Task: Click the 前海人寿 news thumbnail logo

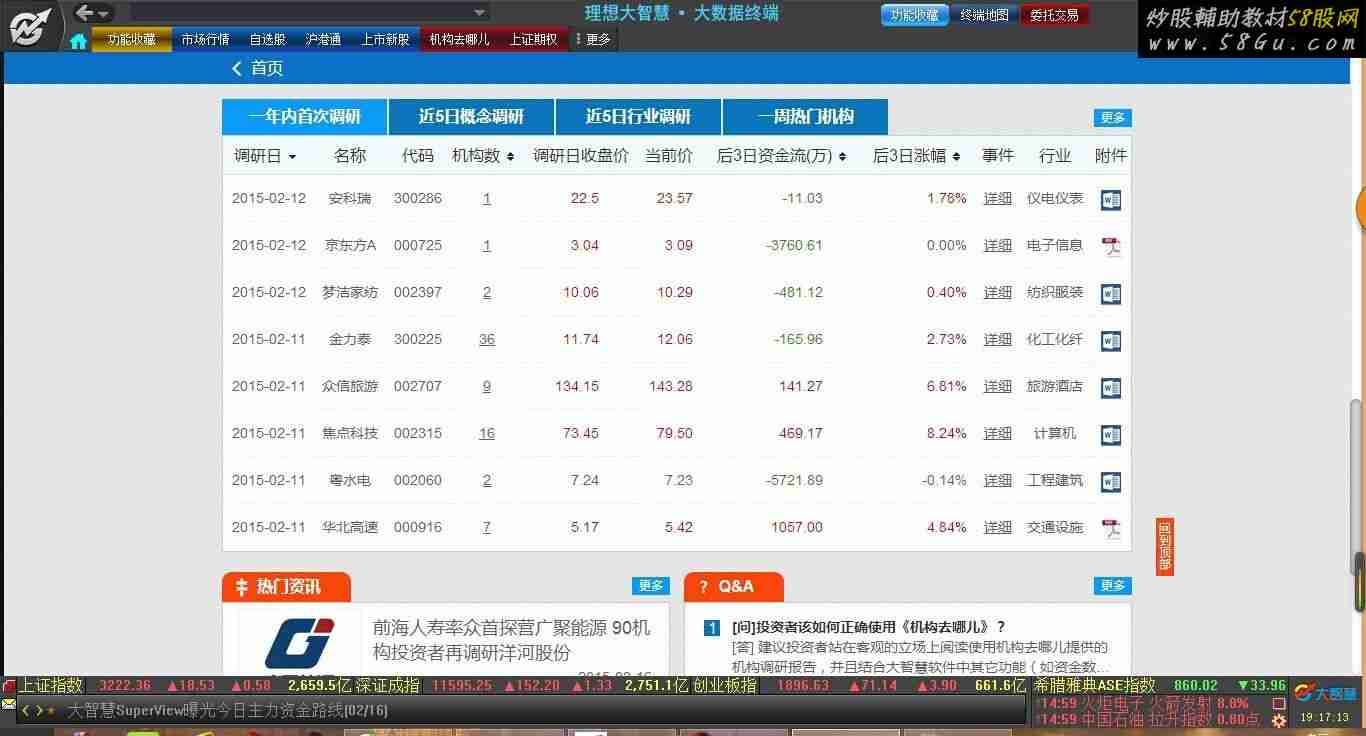Action: pos(299,643)
